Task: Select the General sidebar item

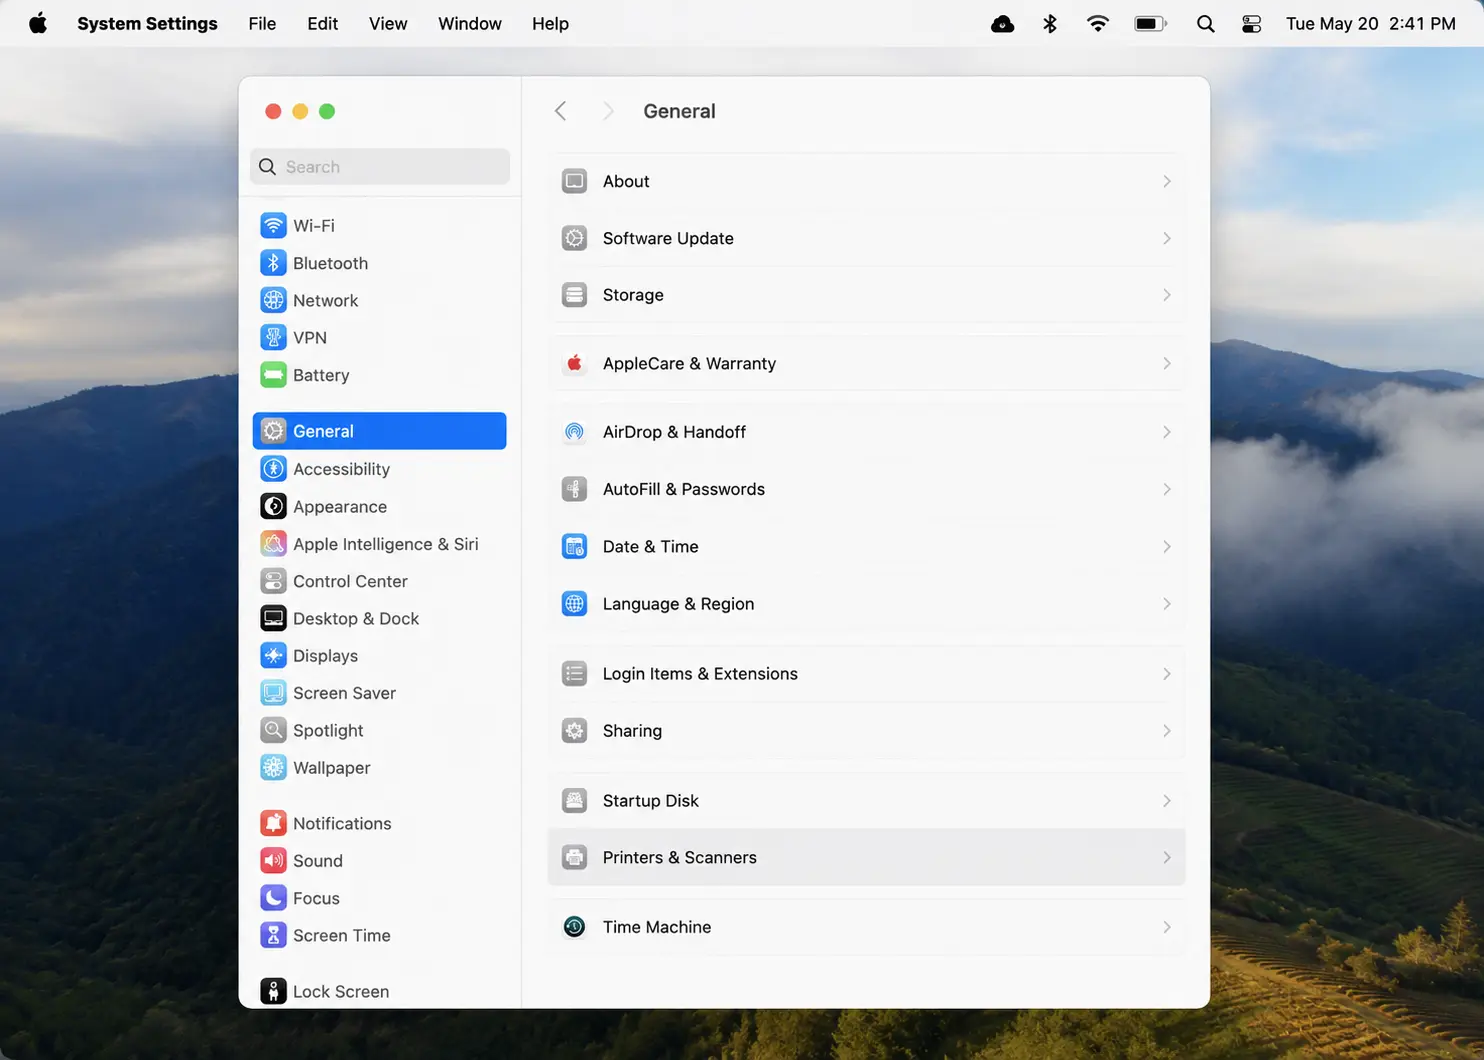Action: point(380,431)
